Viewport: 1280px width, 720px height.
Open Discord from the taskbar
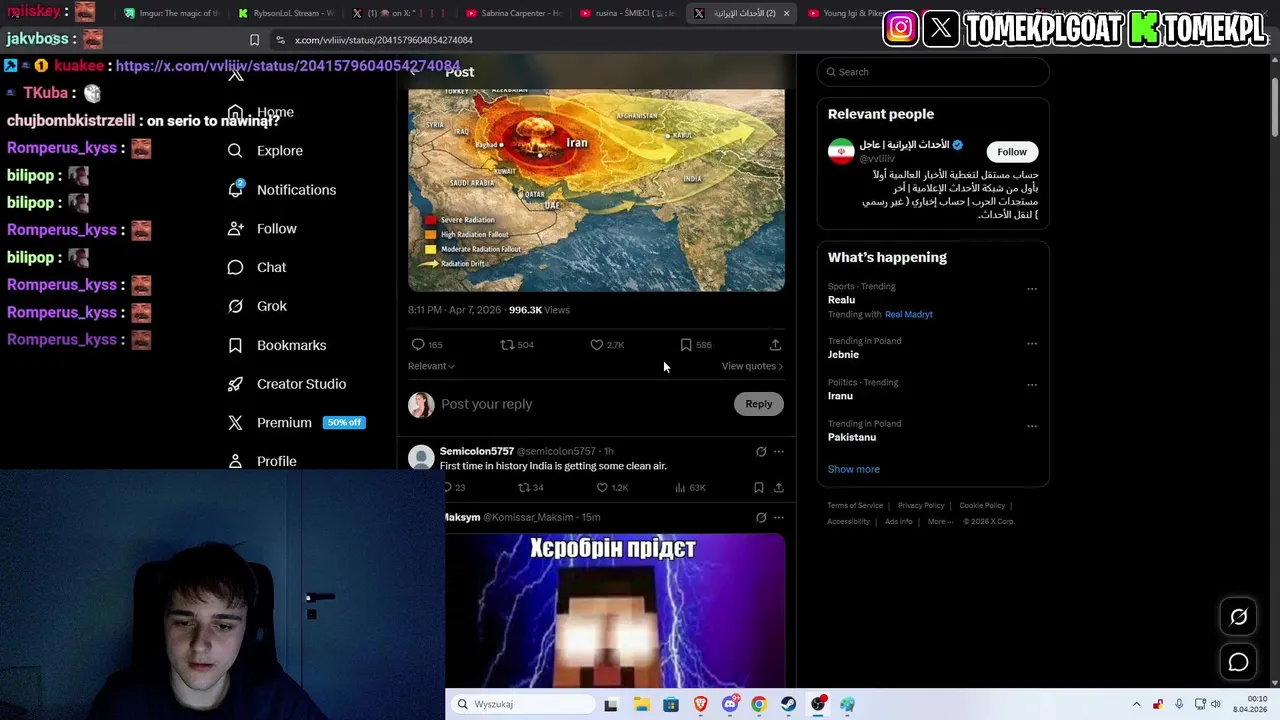tap(730, 704)
